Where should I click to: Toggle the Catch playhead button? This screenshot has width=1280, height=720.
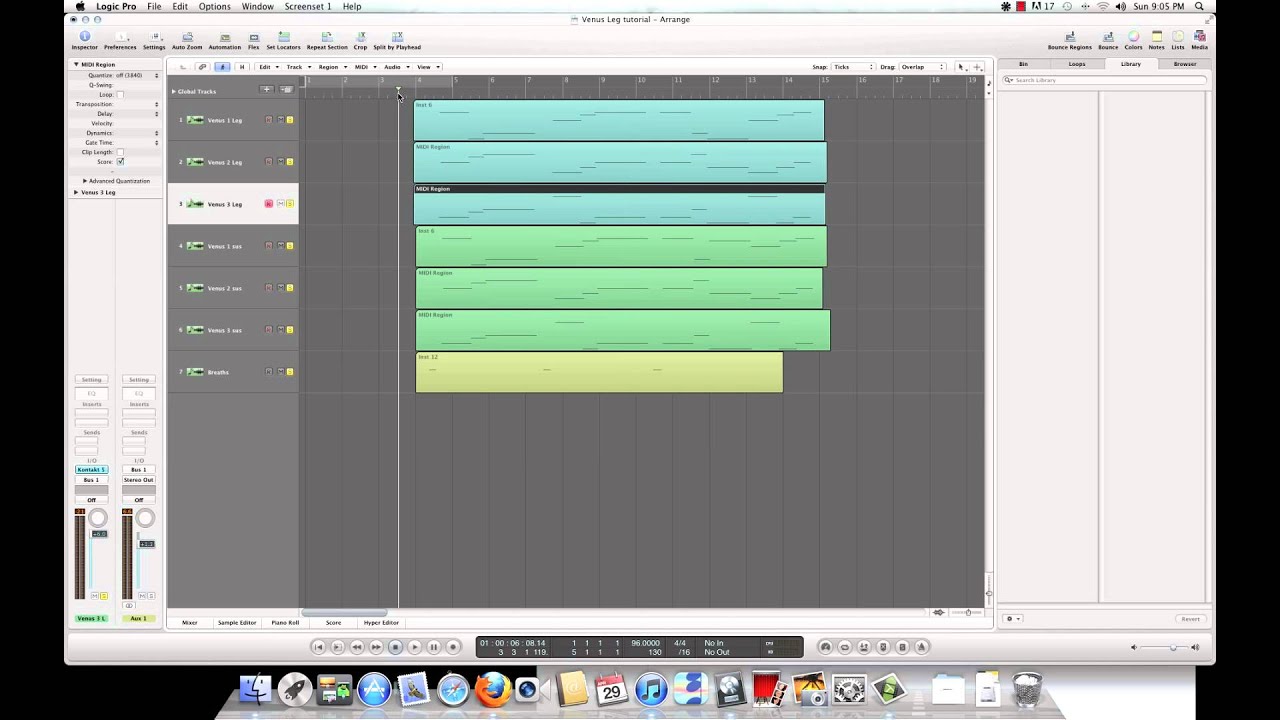222,67
